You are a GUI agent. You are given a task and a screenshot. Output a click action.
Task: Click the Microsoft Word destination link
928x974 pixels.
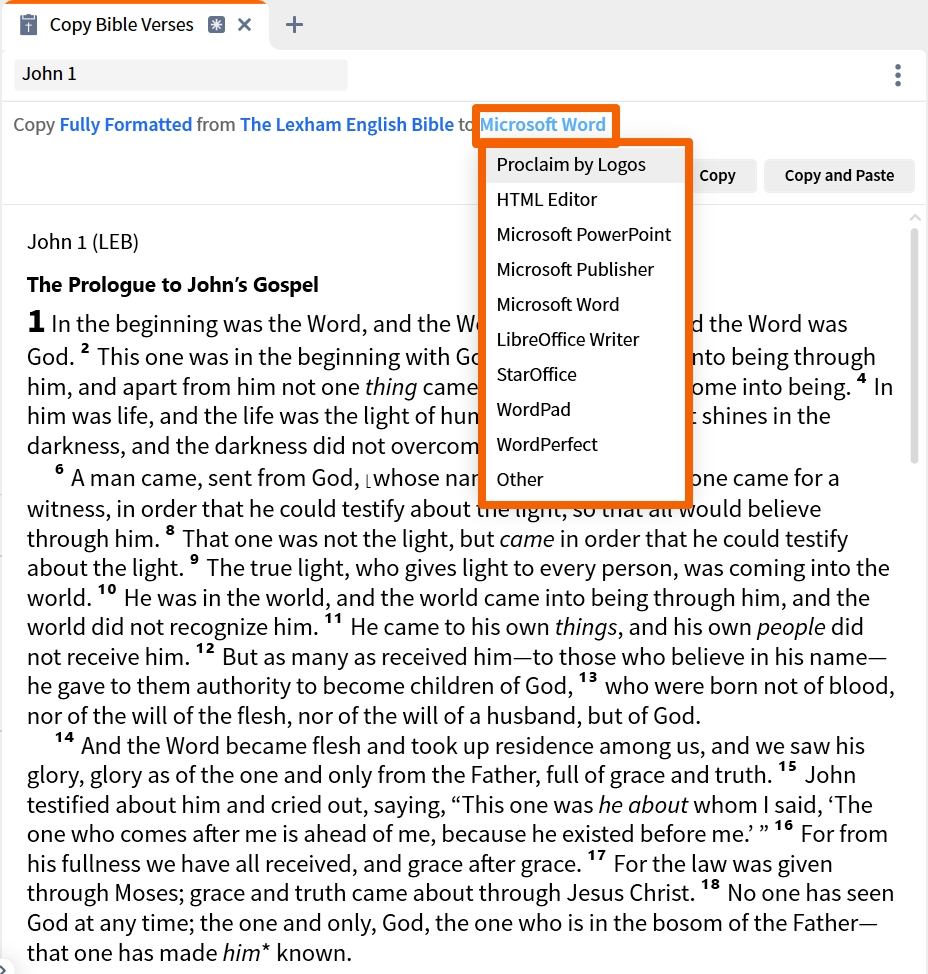click(x=543, y=125)
